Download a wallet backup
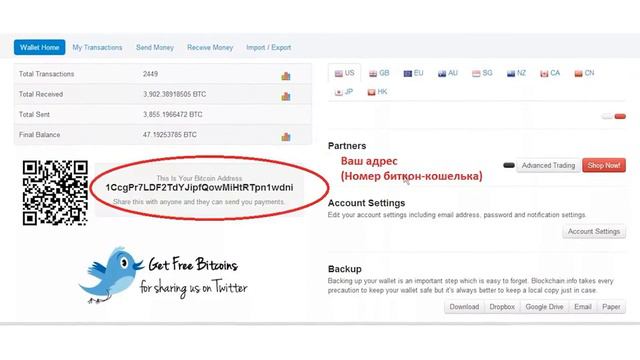The width and height of the screenshot is (640, 360). (x=464, y=307)
